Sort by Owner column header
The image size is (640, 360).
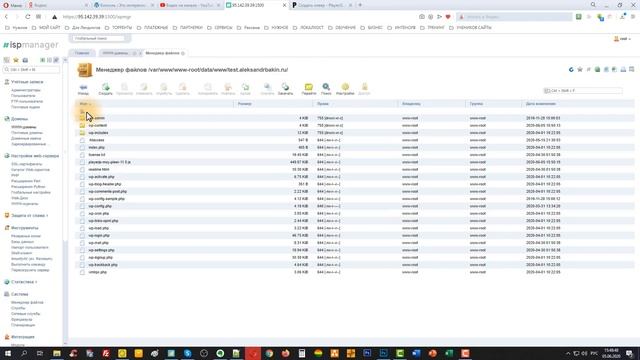pyautogui.click(x=432, y=104)
